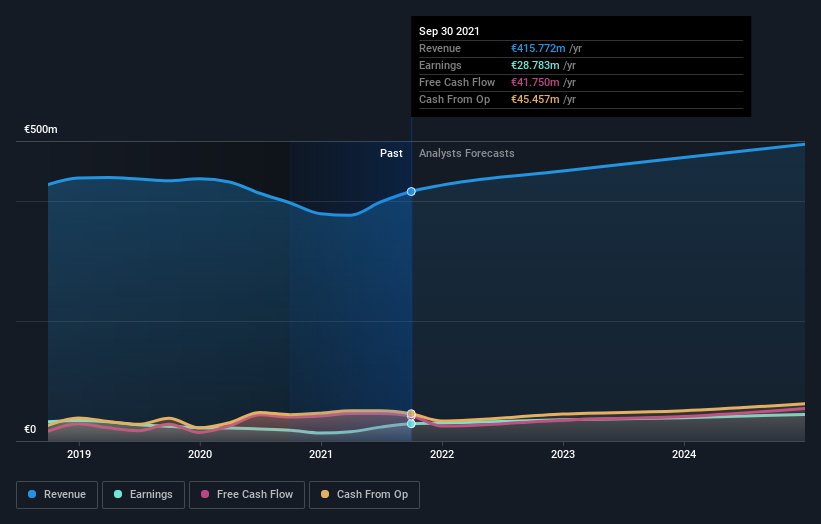
Task: Click the €28.783m earnings value in tooltip
Action: (535, 65)
